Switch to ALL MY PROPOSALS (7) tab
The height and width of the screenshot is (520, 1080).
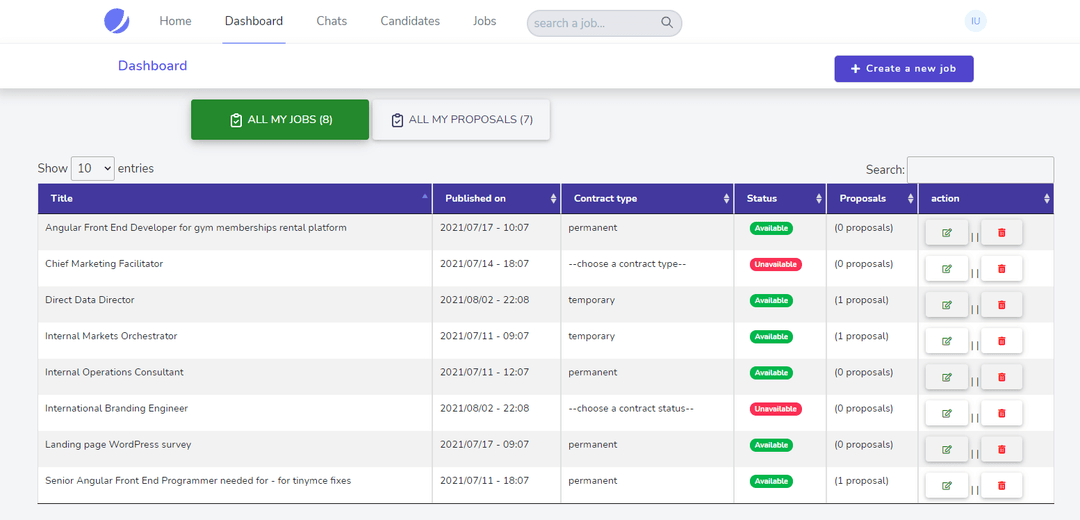click(x=461, y=120)
